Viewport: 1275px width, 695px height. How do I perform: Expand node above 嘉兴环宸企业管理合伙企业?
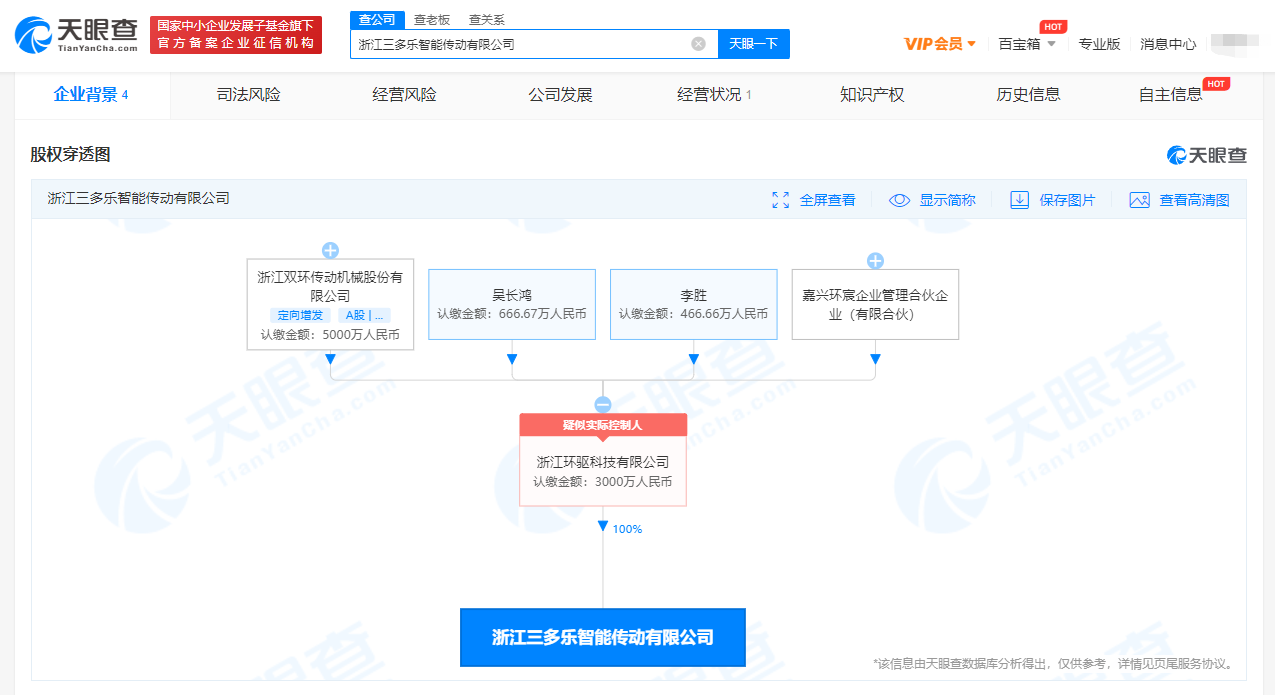click(x=875, y=261)
